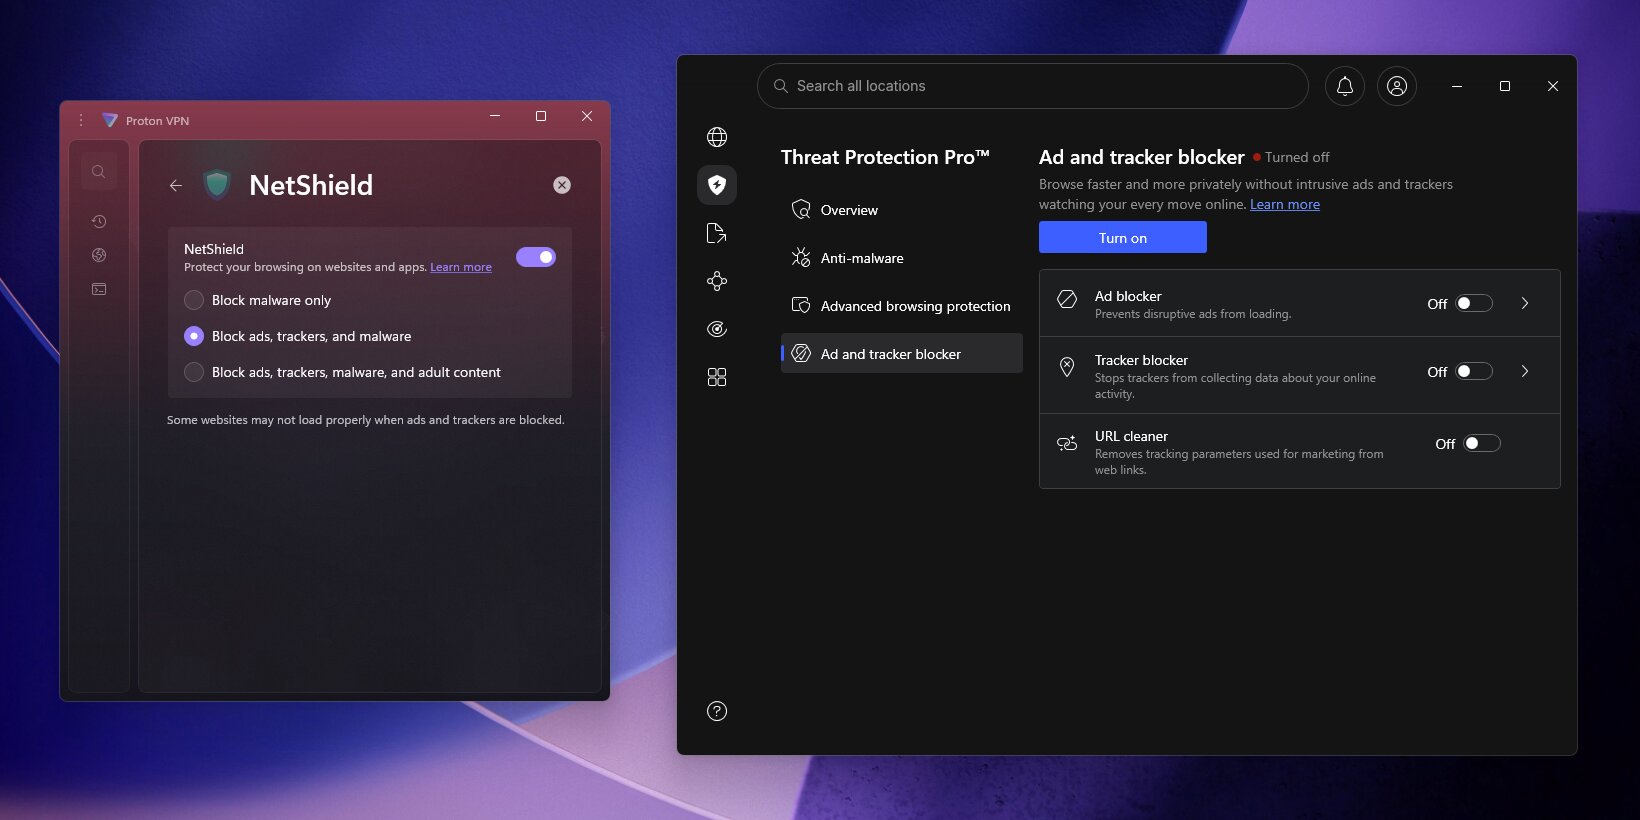Click the Proton VPN search icon
1640x820 pixels.
99,172
